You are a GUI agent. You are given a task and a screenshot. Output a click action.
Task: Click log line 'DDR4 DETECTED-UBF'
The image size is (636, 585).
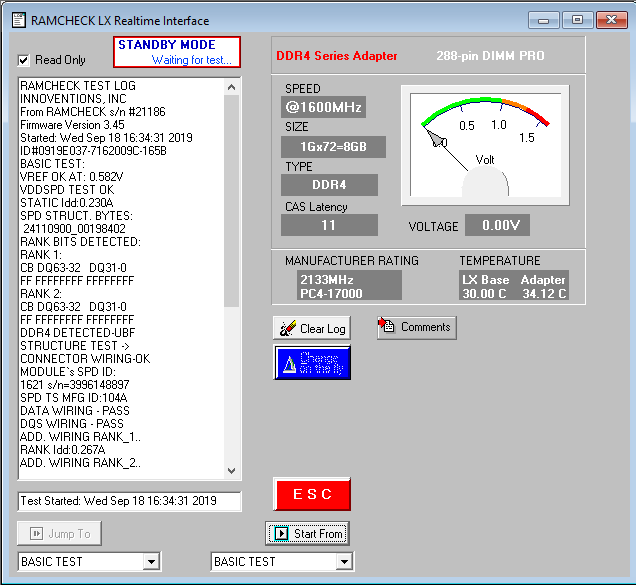pyautogui.click(x=77, y=333)
